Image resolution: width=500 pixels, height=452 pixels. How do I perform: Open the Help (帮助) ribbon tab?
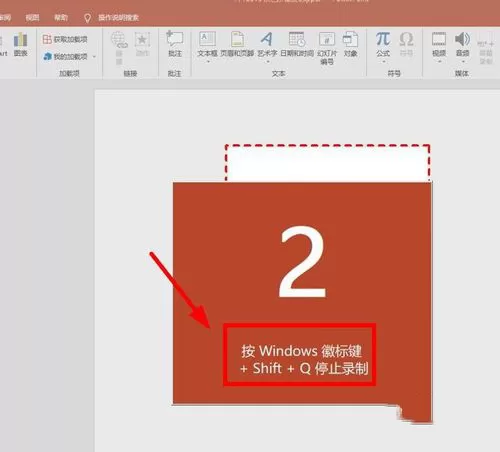point(61,17)
